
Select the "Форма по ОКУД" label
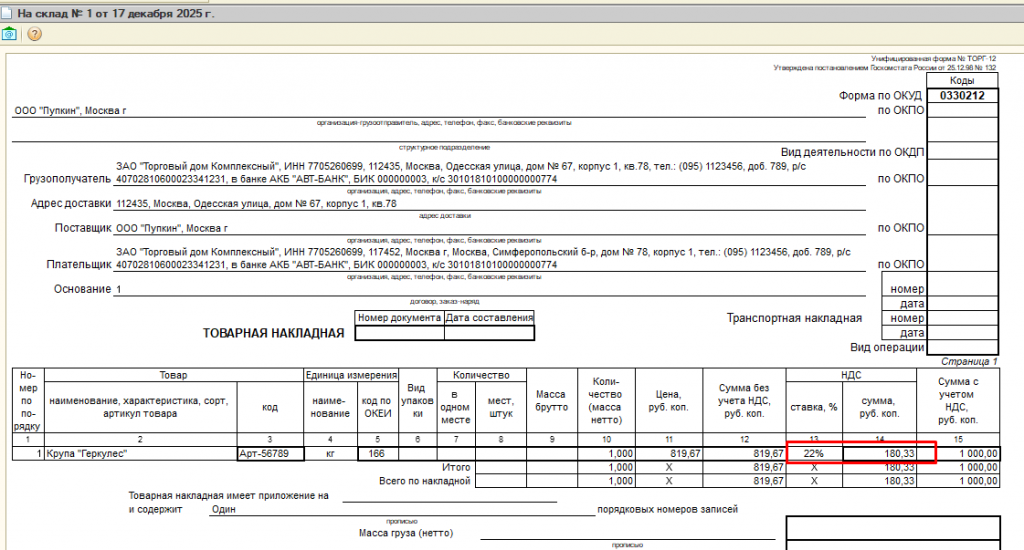[x=880, y=95]
